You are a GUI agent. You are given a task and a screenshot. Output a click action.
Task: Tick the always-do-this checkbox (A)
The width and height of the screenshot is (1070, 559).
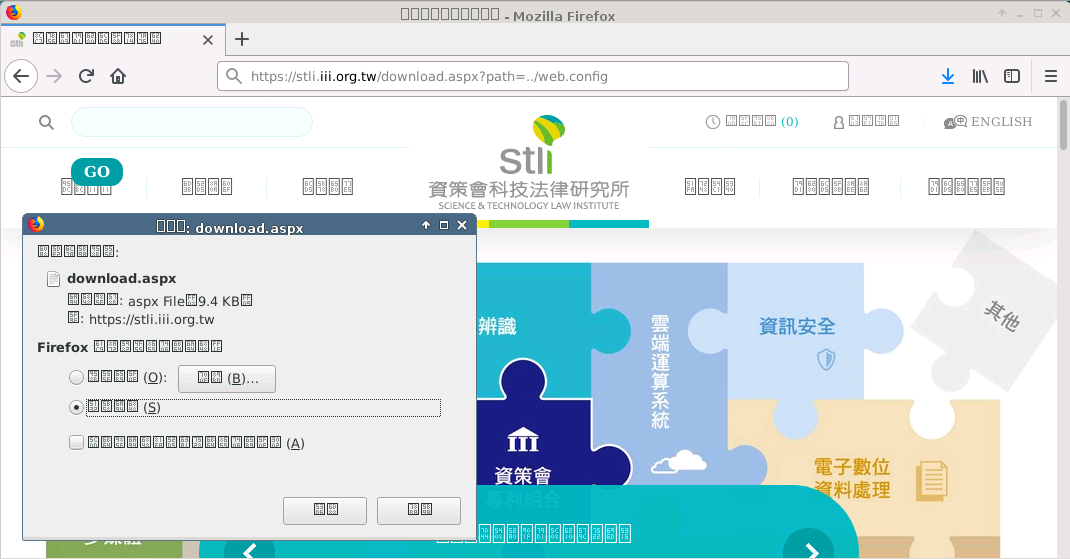[x=76, y=442]
